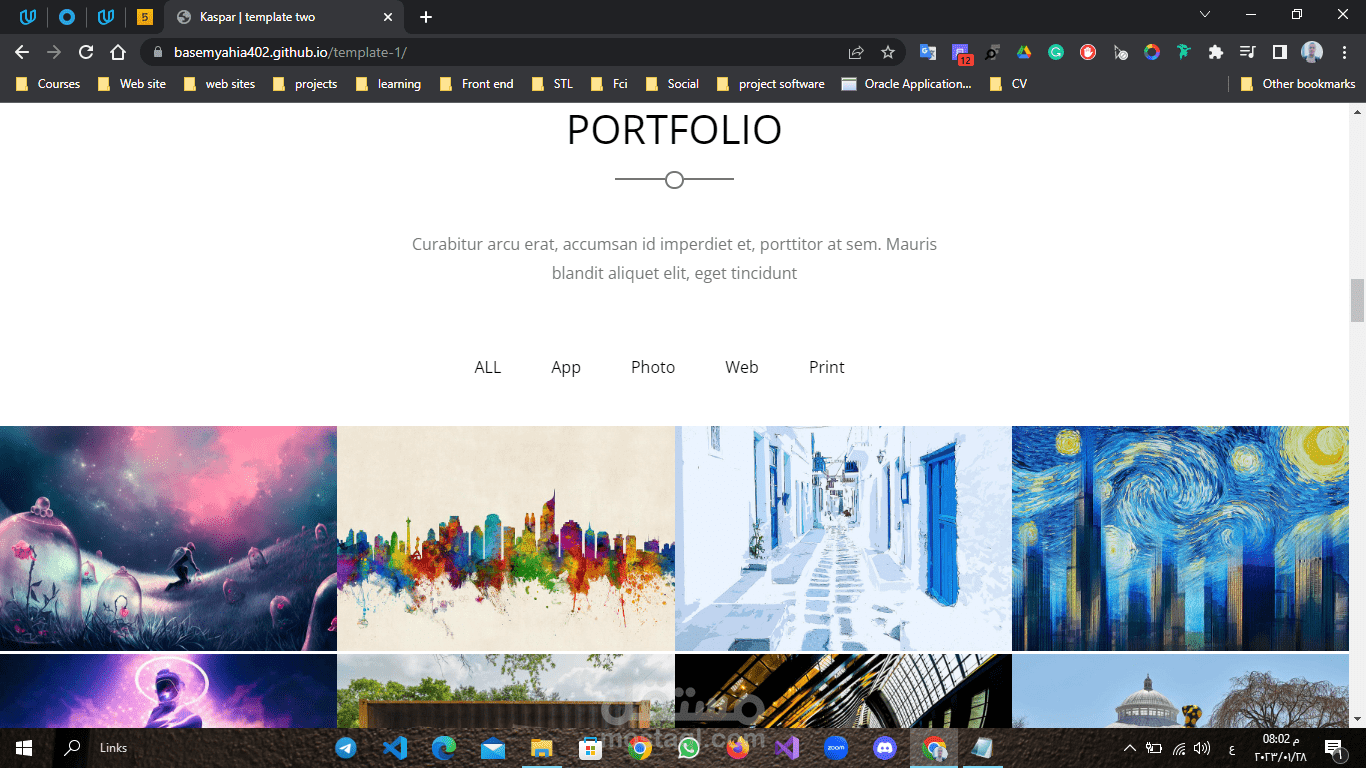Open the Windows Start menu
Screen dimensions: 1366x768
pos(24,748)
